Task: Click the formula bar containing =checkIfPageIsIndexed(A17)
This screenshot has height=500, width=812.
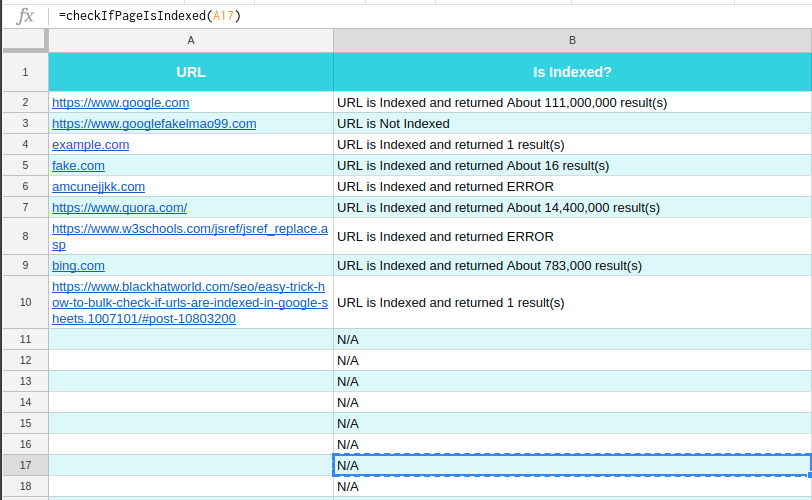Action: pyautogui.click(x=430, y=16)
